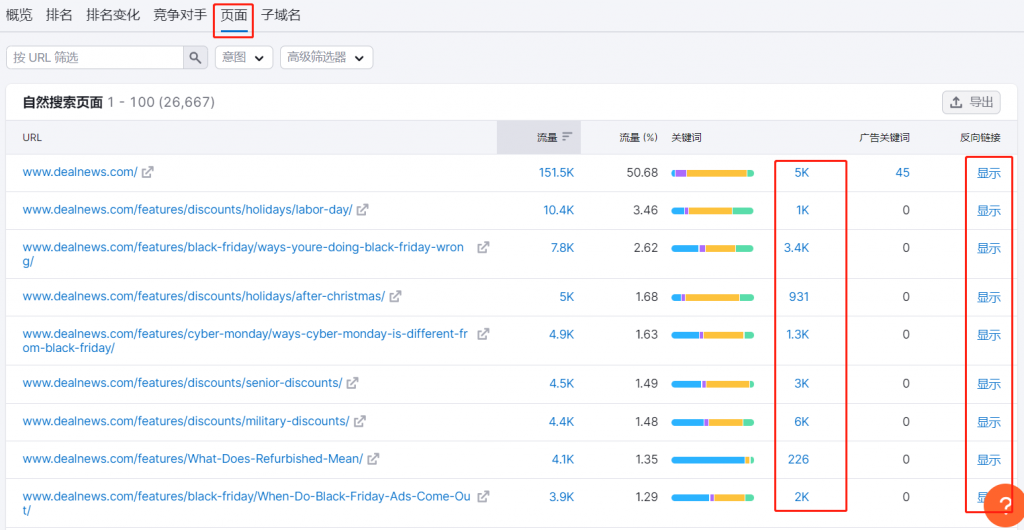Click traffic value 4.9K
The height and width of the screenshot is (530, 1024).
click(562, 334)
